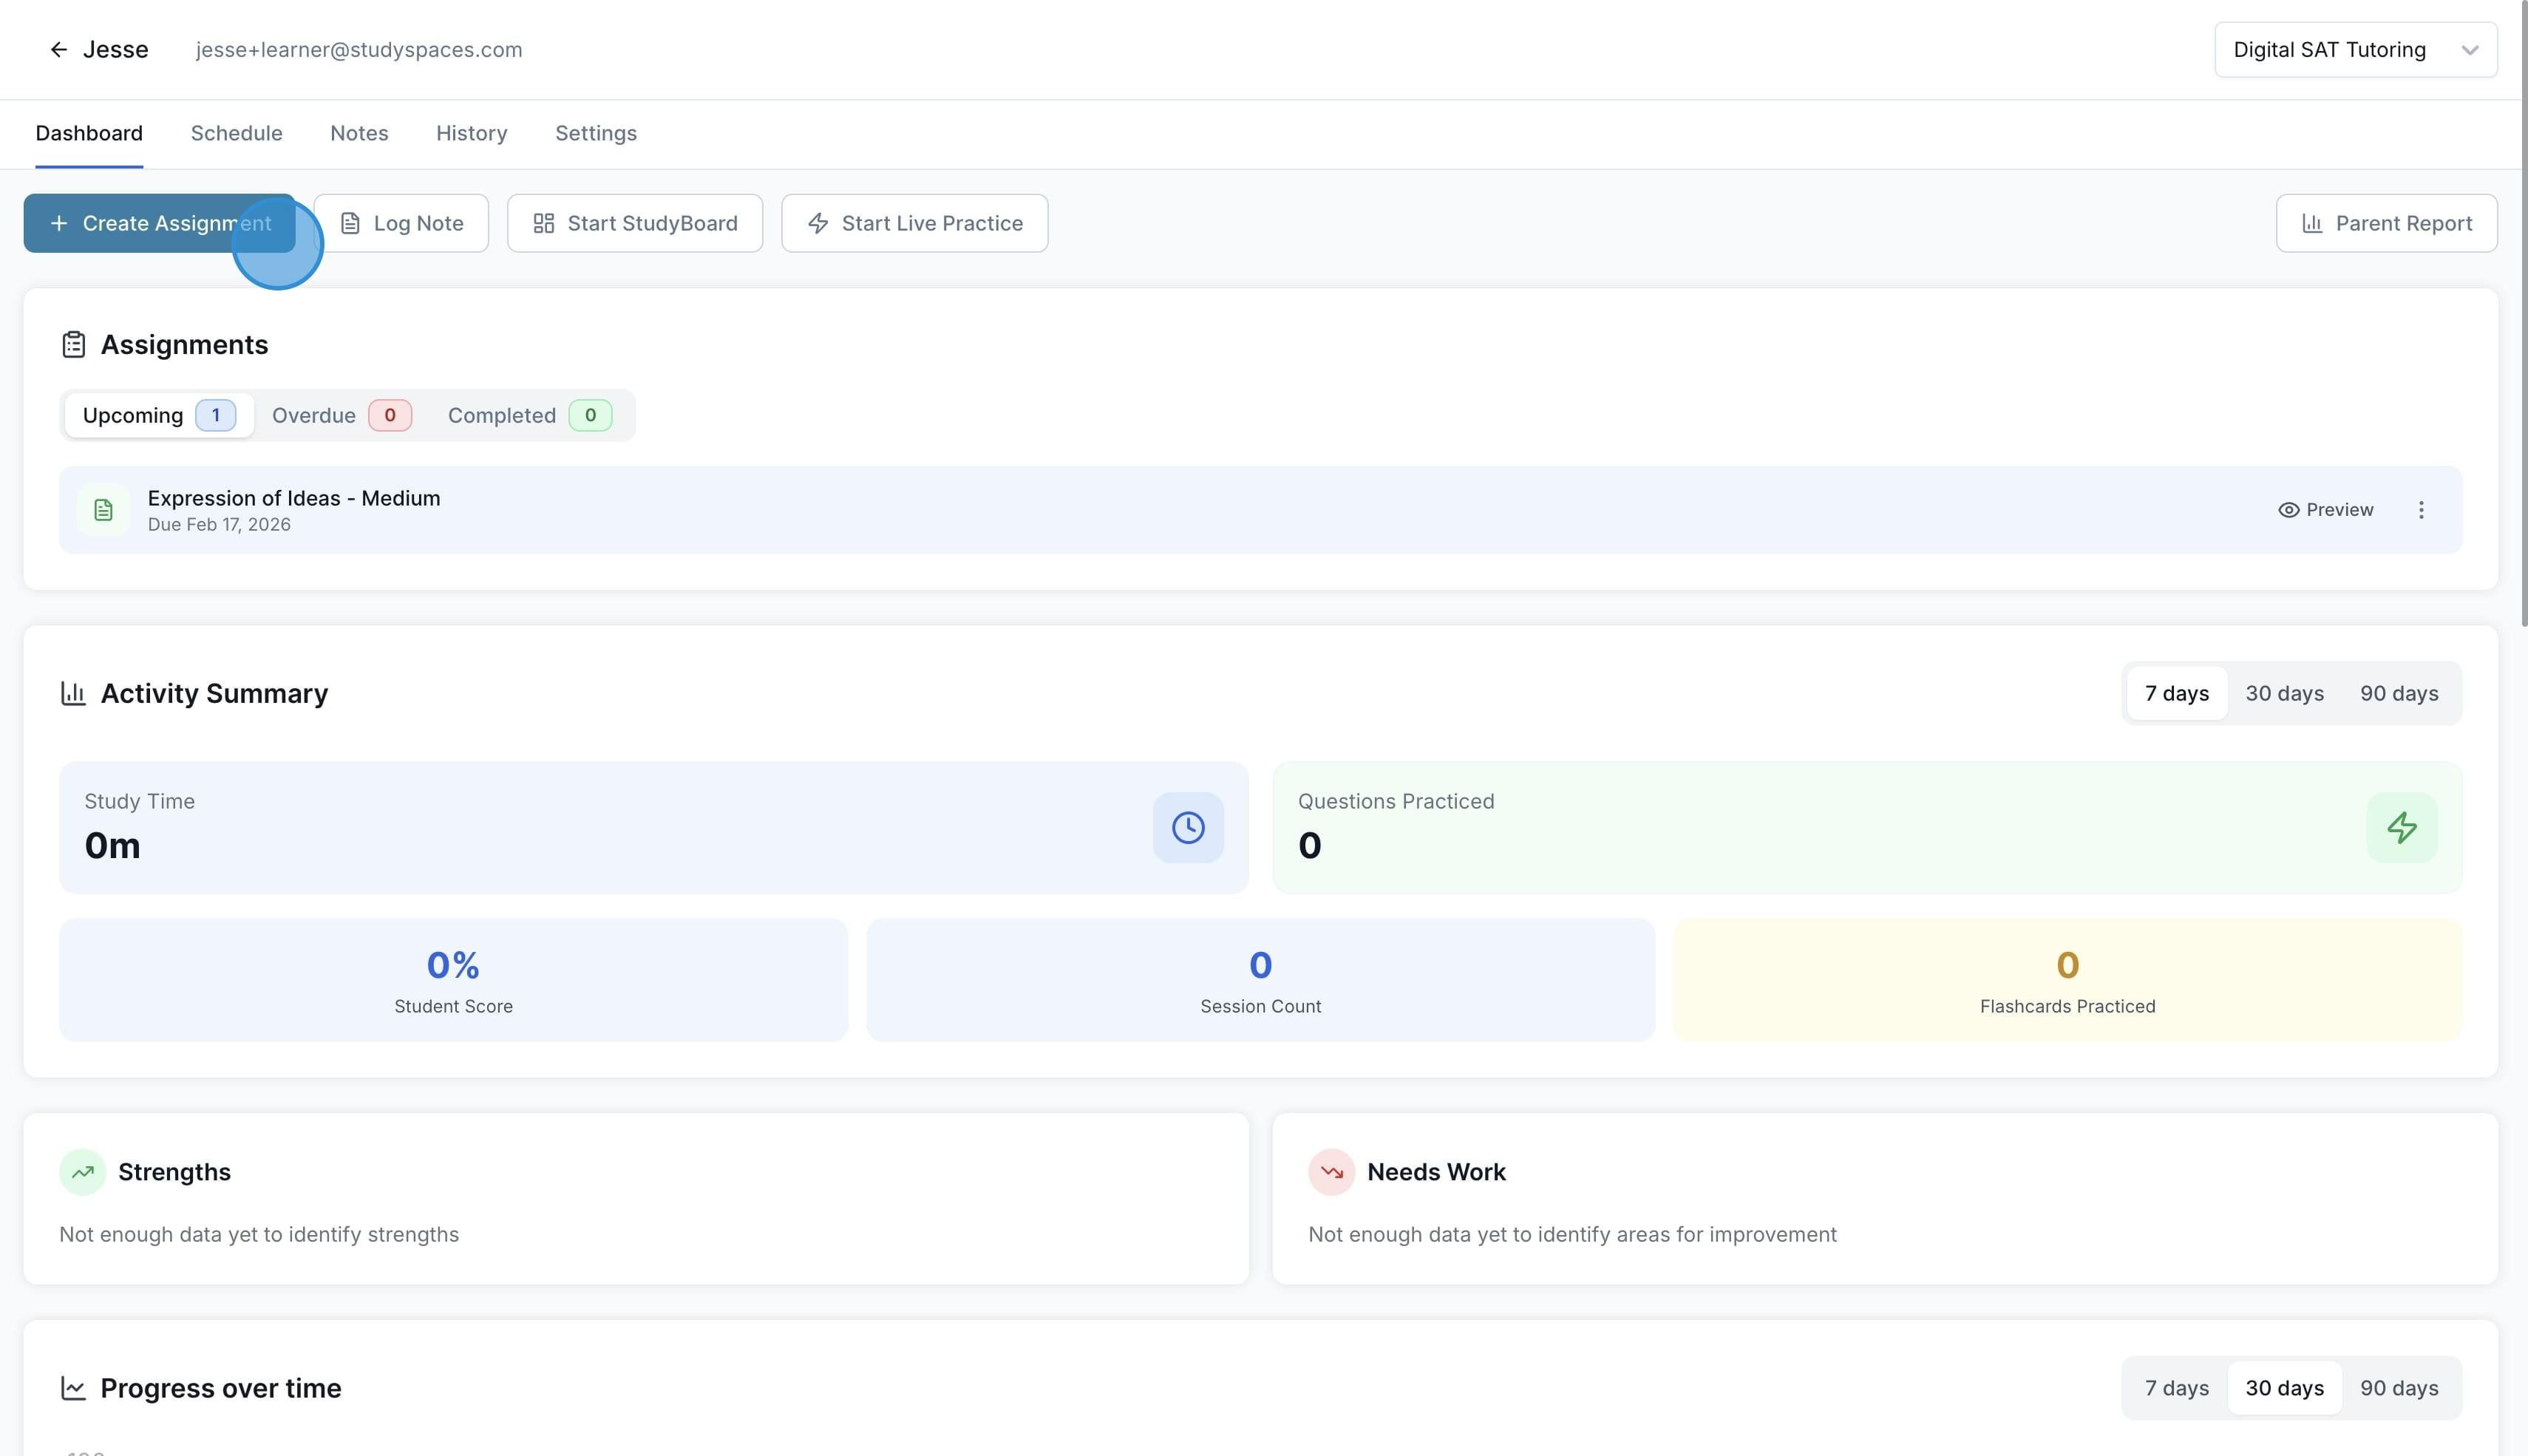Click the Log Note button
The image size is (2528, 1456).
coord(401,223)
